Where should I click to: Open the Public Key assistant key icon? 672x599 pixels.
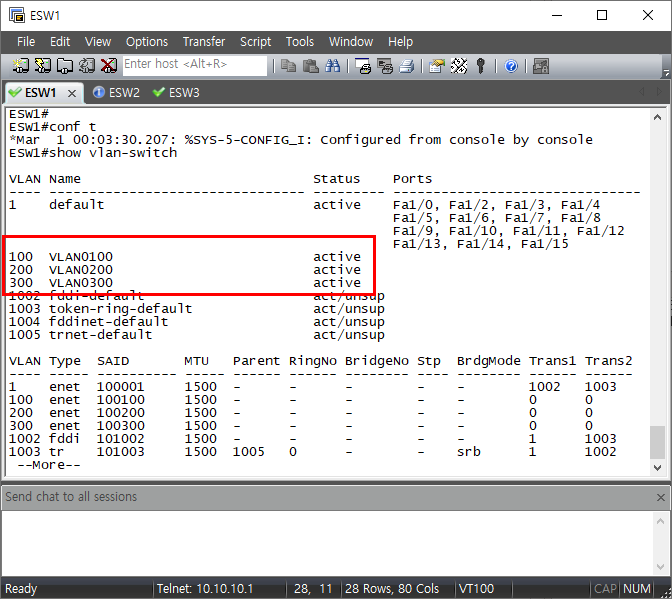click(x=480, y=66)
